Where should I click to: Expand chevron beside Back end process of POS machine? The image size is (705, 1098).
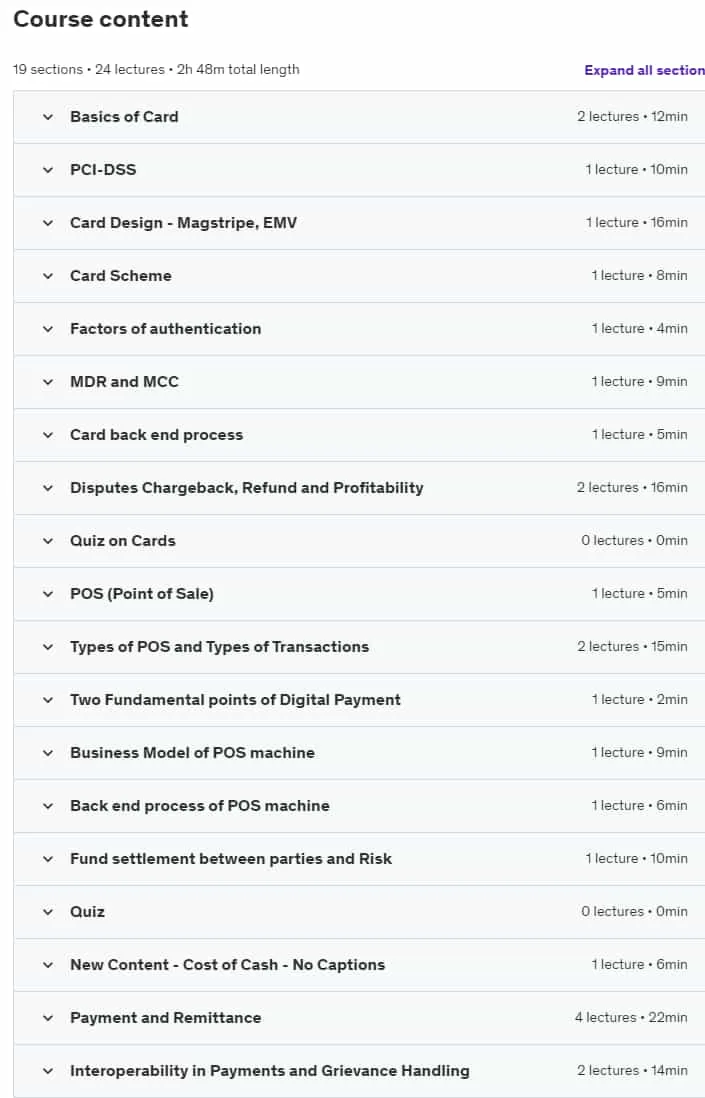pyautogui.click(x=48, y=806)
